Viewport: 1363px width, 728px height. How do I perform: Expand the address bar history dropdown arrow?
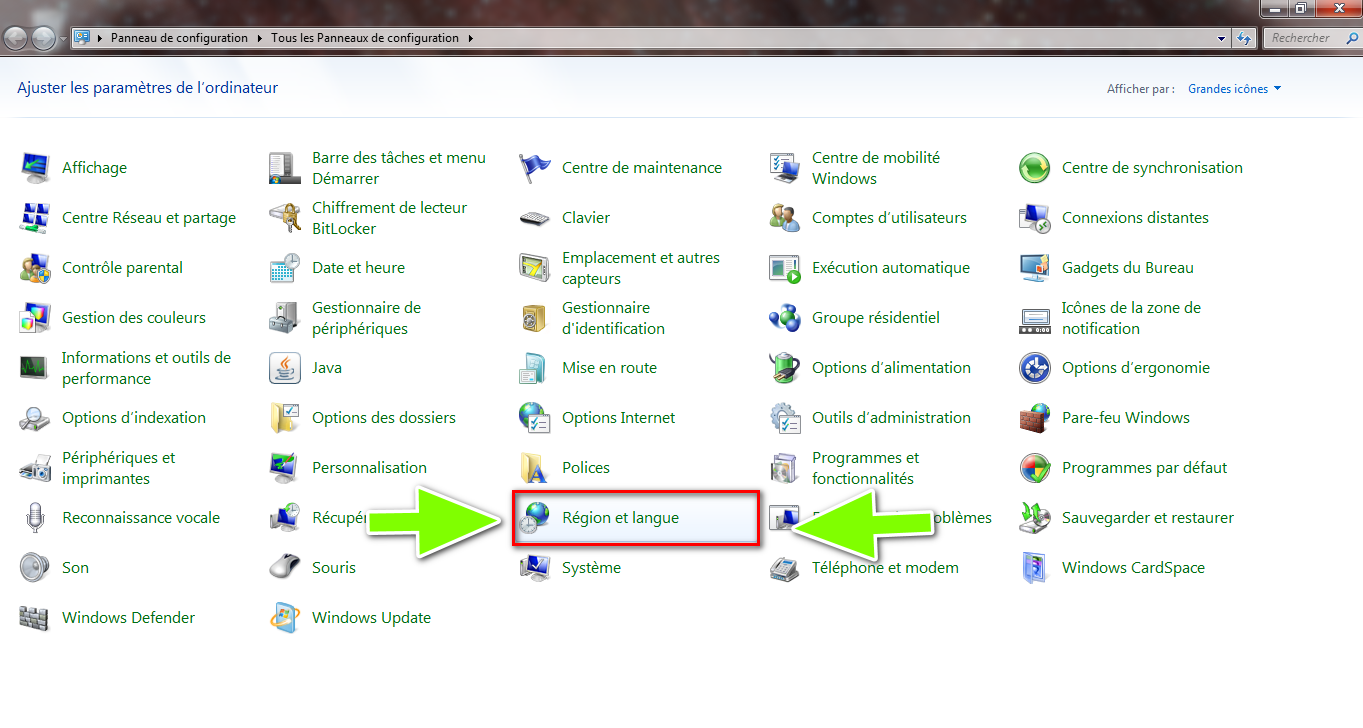point(1222,38)
